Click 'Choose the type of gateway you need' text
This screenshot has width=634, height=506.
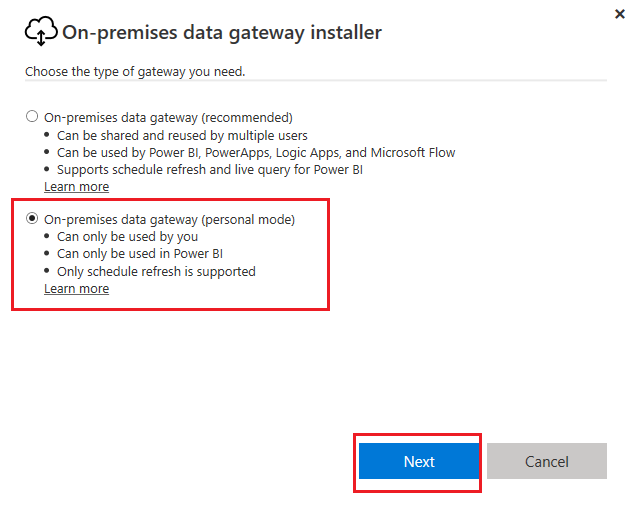[135, 71]
